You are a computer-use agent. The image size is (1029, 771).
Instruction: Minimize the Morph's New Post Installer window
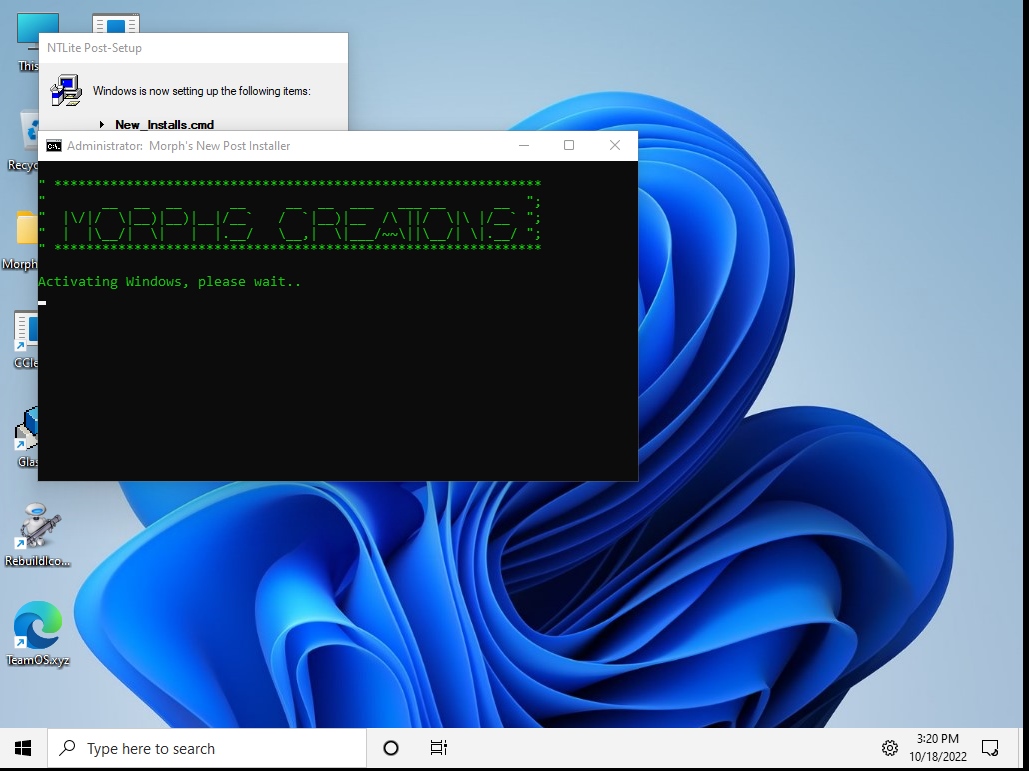(524, 146)
